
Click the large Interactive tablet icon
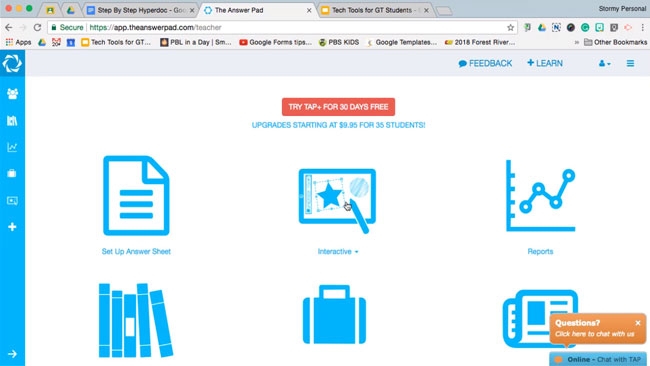(337, 201)
